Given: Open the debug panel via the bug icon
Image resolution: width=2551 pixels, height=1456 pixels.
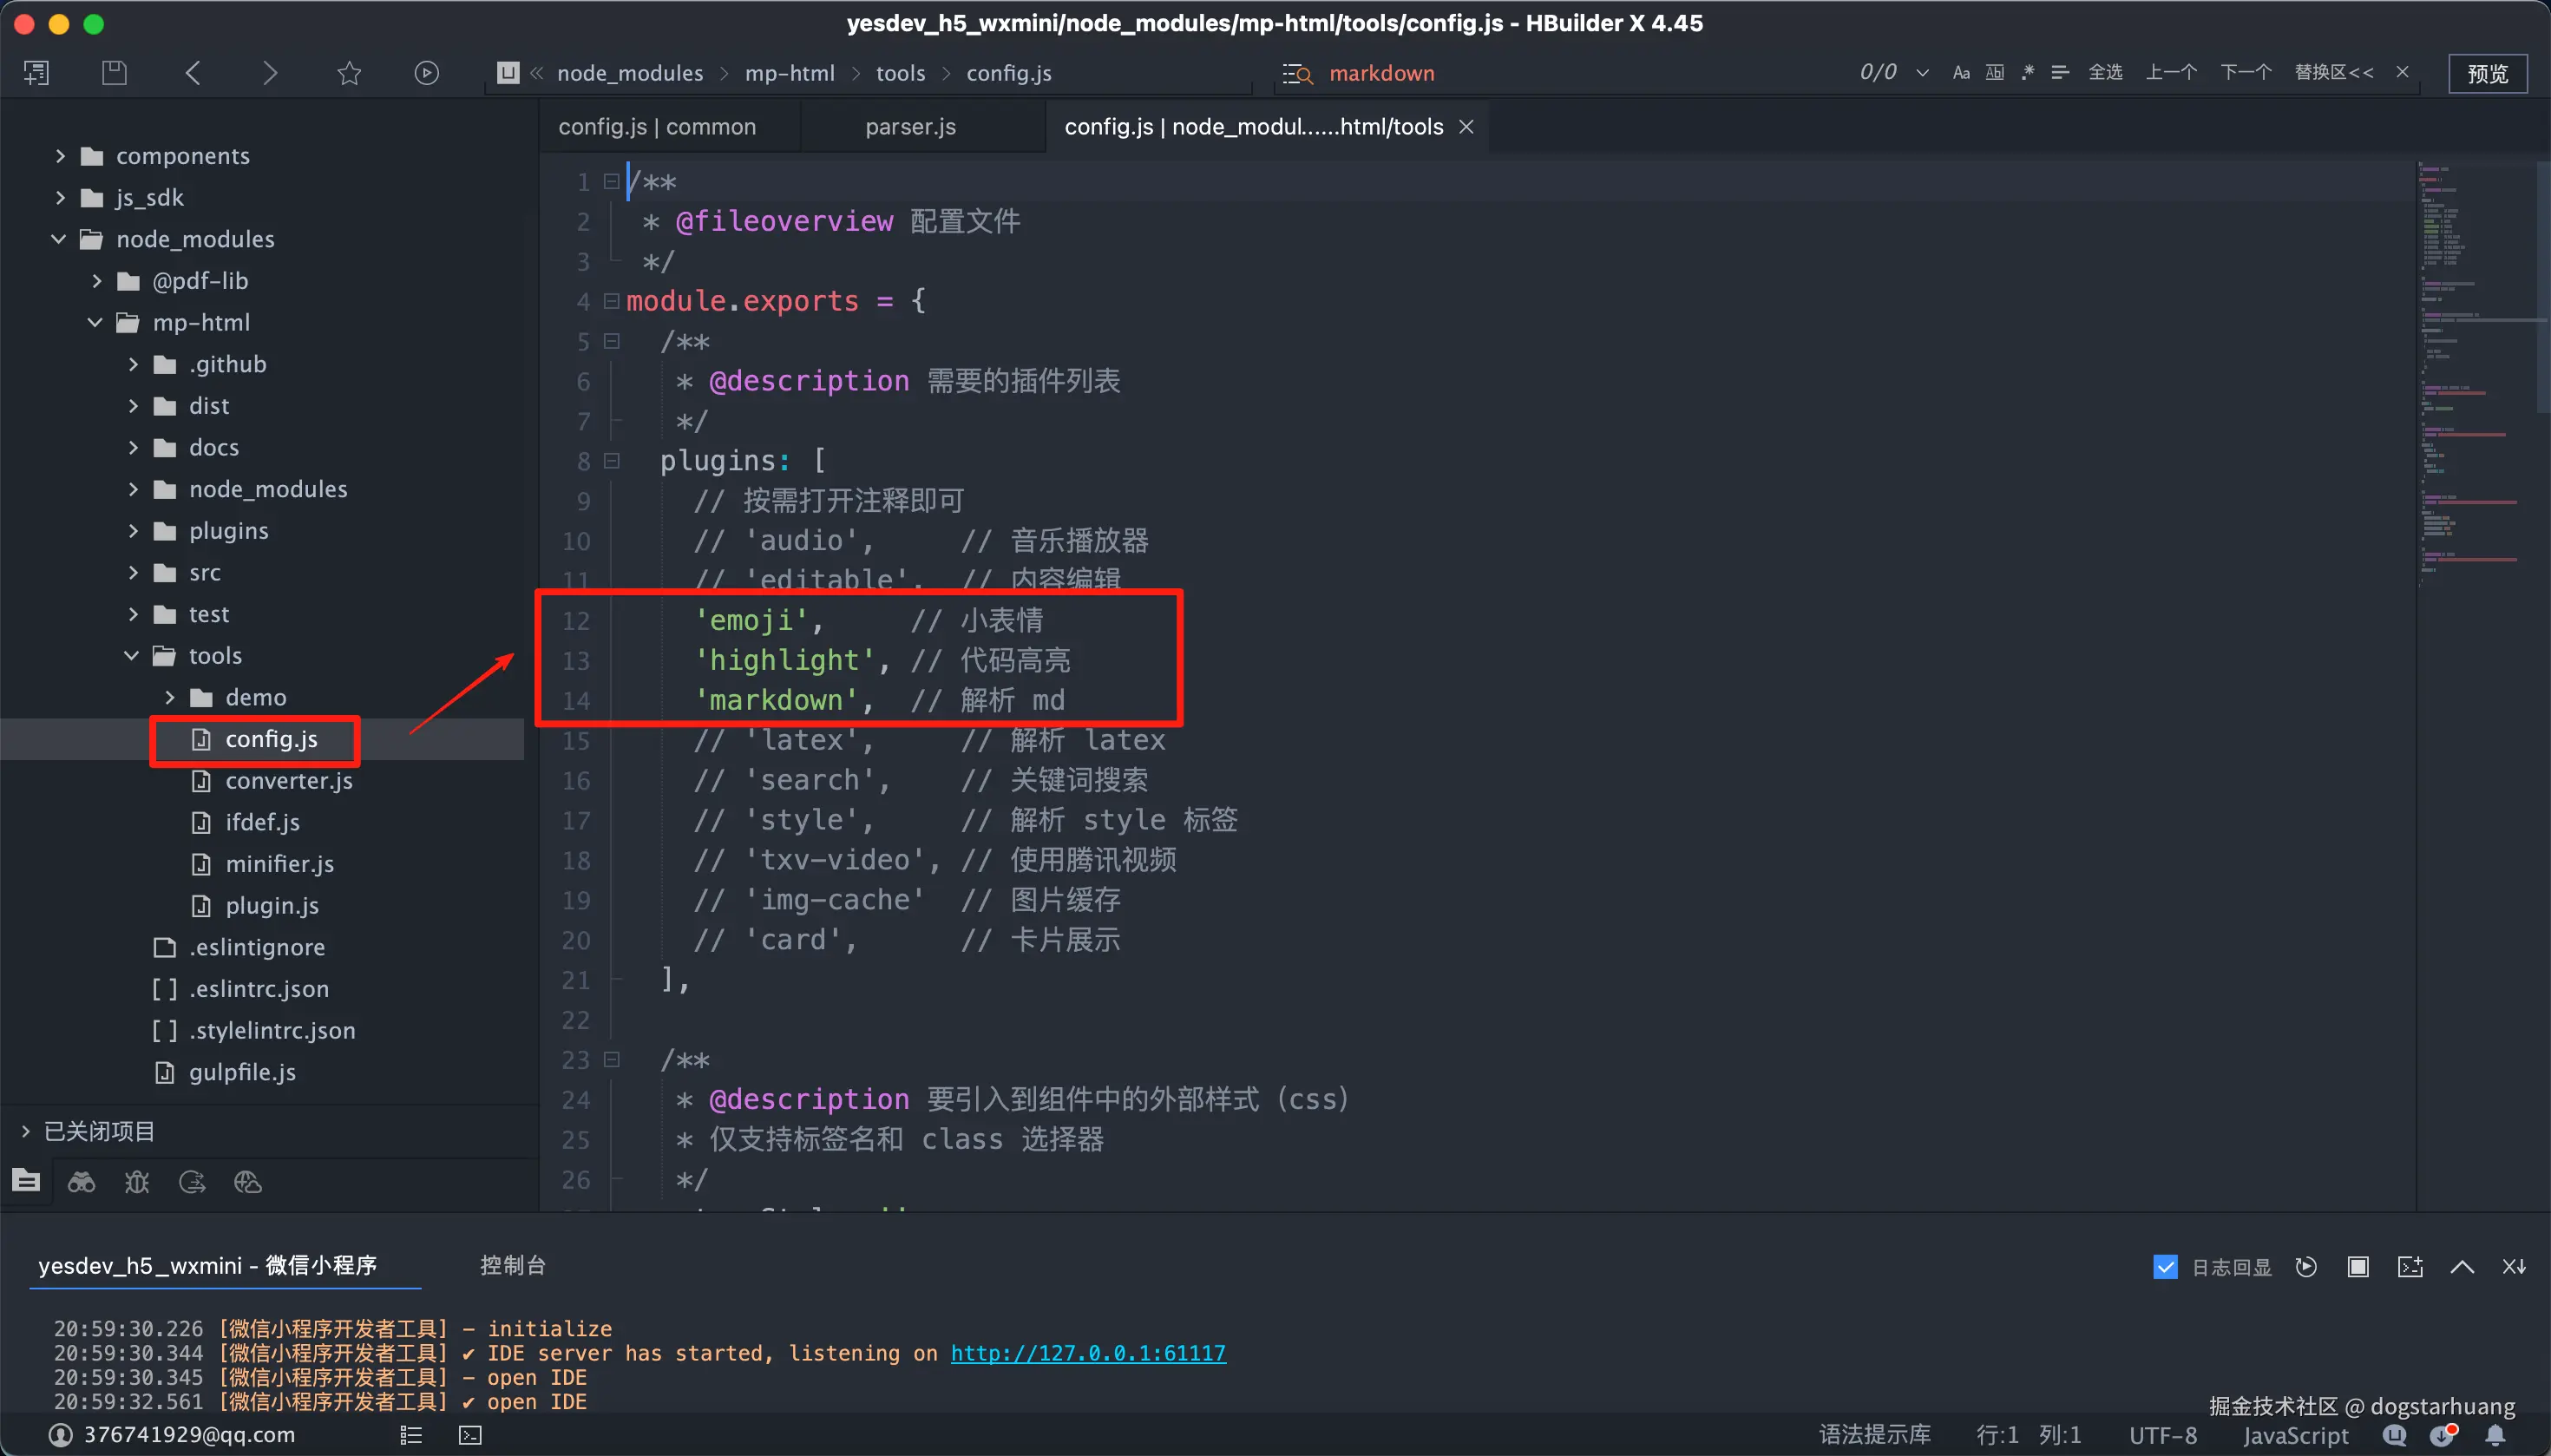Looking at the screenshot, I should (x=136, y=1181).
